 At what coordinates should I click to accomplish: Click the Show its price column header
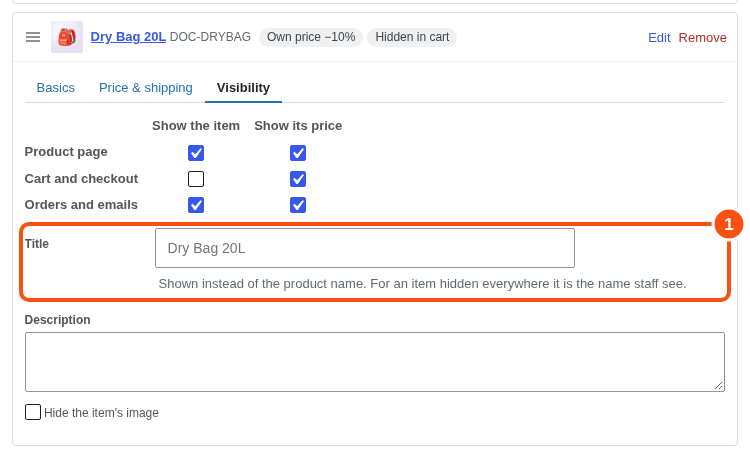pyautogui.click(x=298, y=126)
